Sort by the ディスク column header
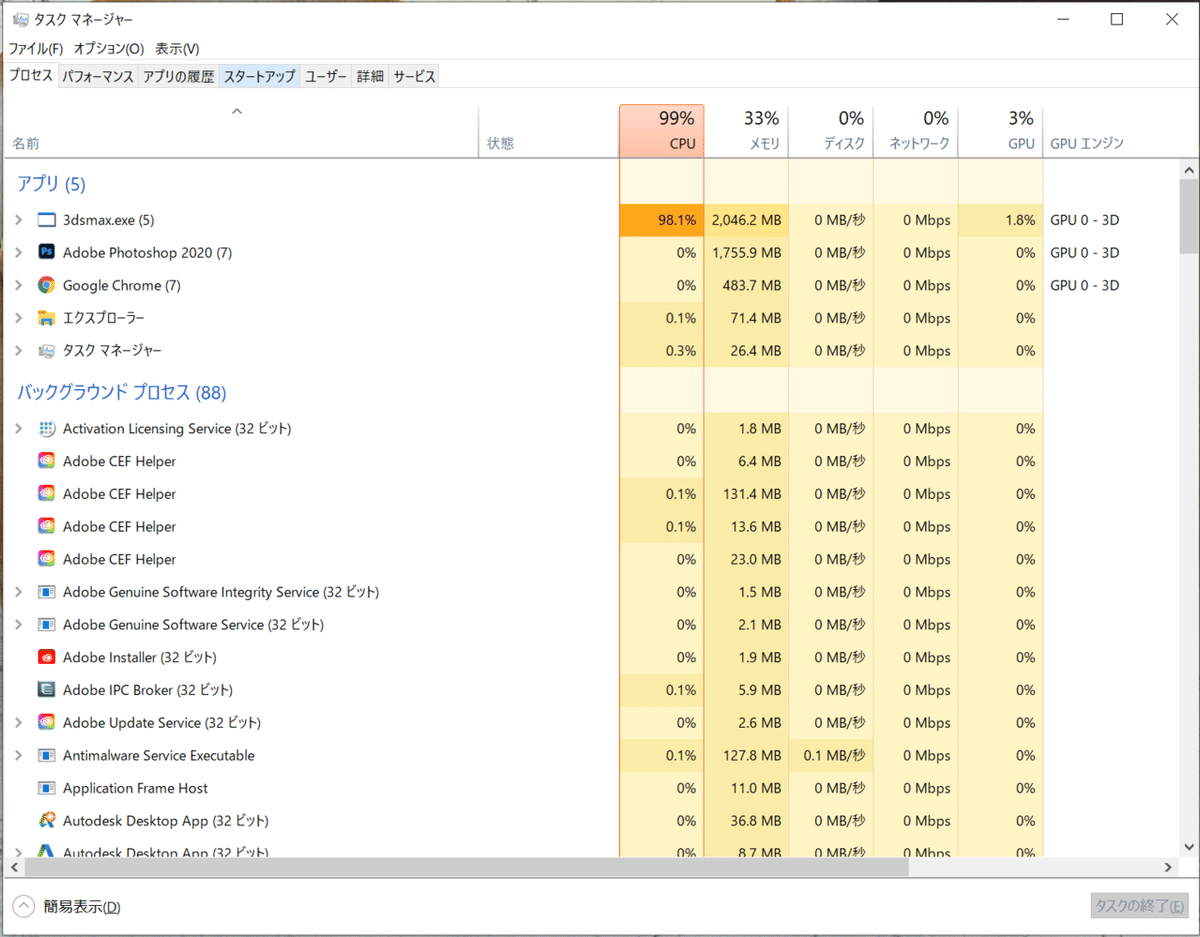This screenshot has height=937, width=1200. click(831, 131)
